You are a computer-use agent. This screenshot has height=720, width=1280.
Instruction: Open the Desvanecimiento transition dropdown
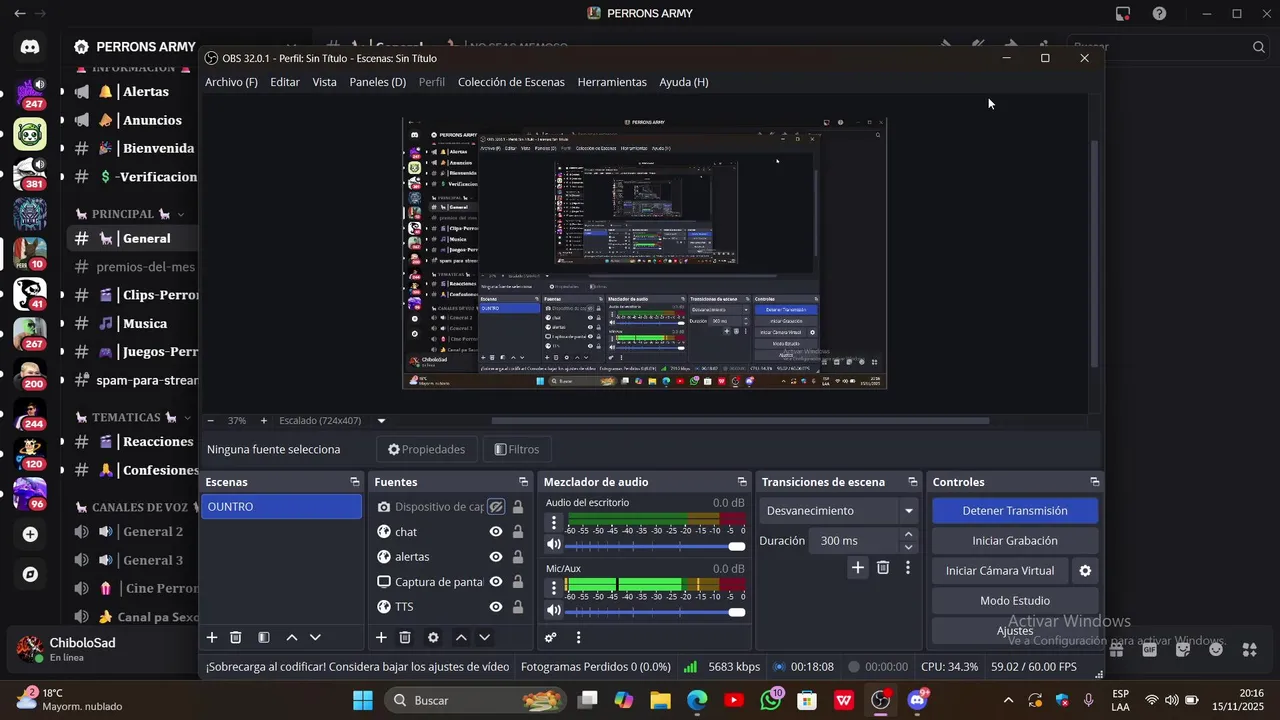(x=838, y=511)
